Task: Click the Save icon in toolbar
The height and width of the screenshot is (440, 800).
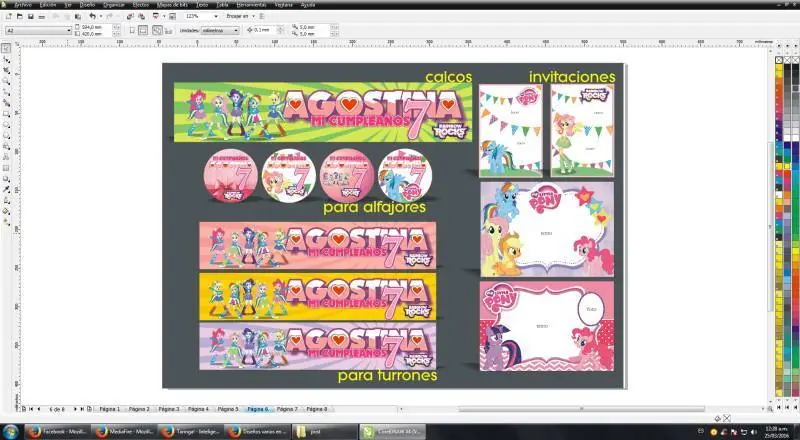Action: click(x=31, y=16)
